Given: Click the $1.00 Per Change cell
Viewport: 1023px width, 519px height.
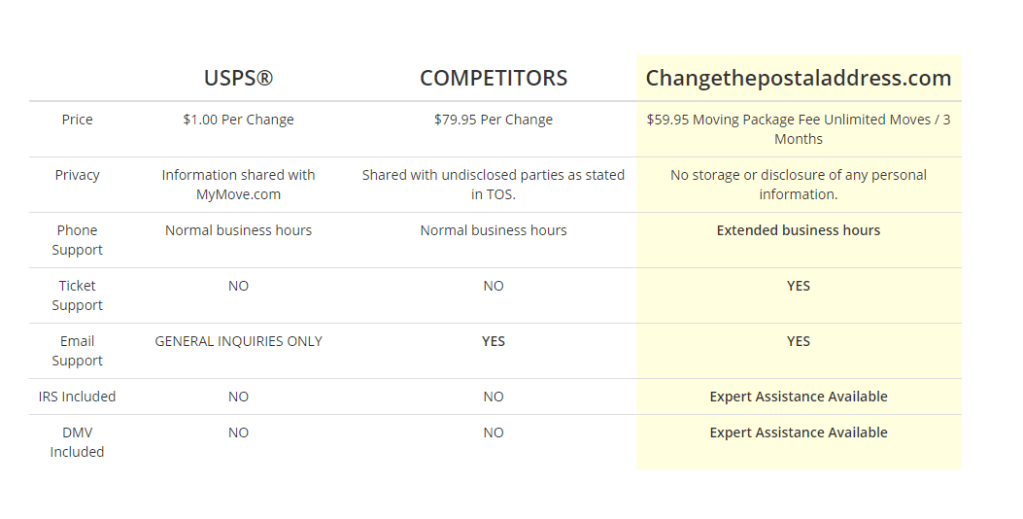Looking at the screenshot, I should [238, 120].
